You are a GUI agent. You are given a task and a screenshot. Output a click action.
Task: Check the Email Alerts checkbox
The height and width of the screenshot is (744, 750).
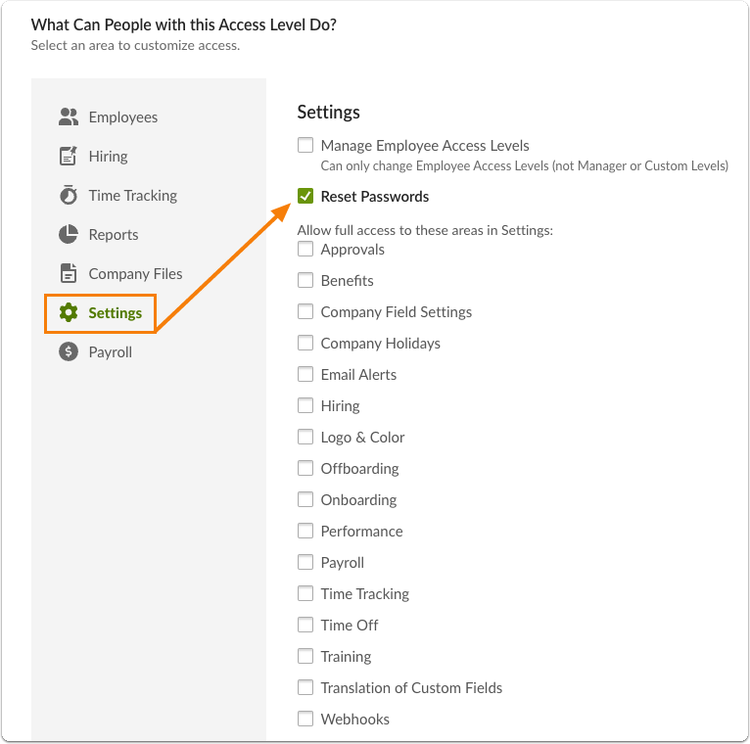point(305,374)
